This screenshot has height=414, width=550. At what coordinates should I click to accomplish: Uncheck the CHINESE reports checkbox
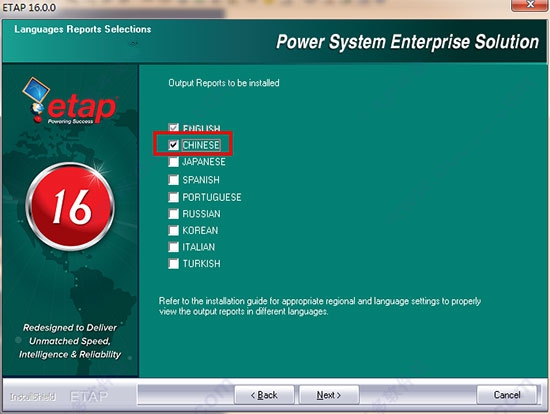coord(173,145)
